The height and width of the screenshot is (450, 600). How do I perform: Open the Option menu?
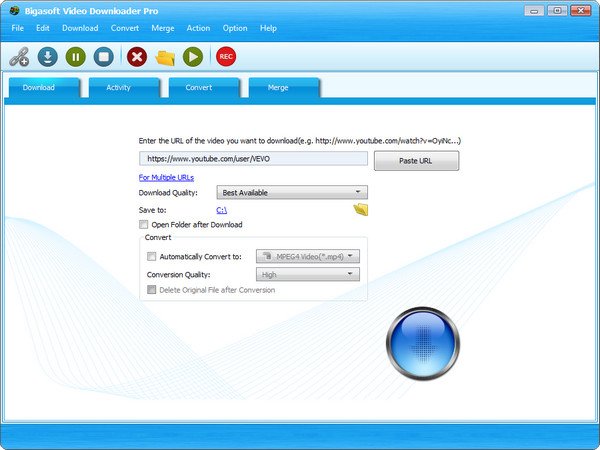click(235, 28)
